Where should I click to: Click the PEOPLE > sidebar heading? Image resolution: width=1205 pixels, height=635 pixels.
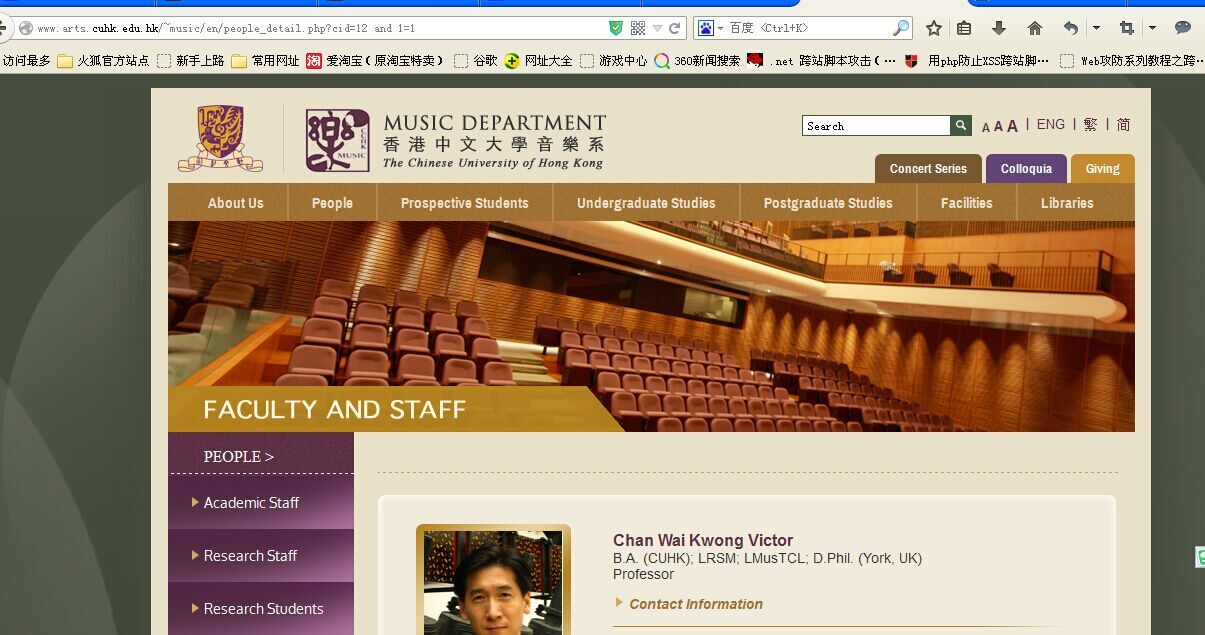239,456
